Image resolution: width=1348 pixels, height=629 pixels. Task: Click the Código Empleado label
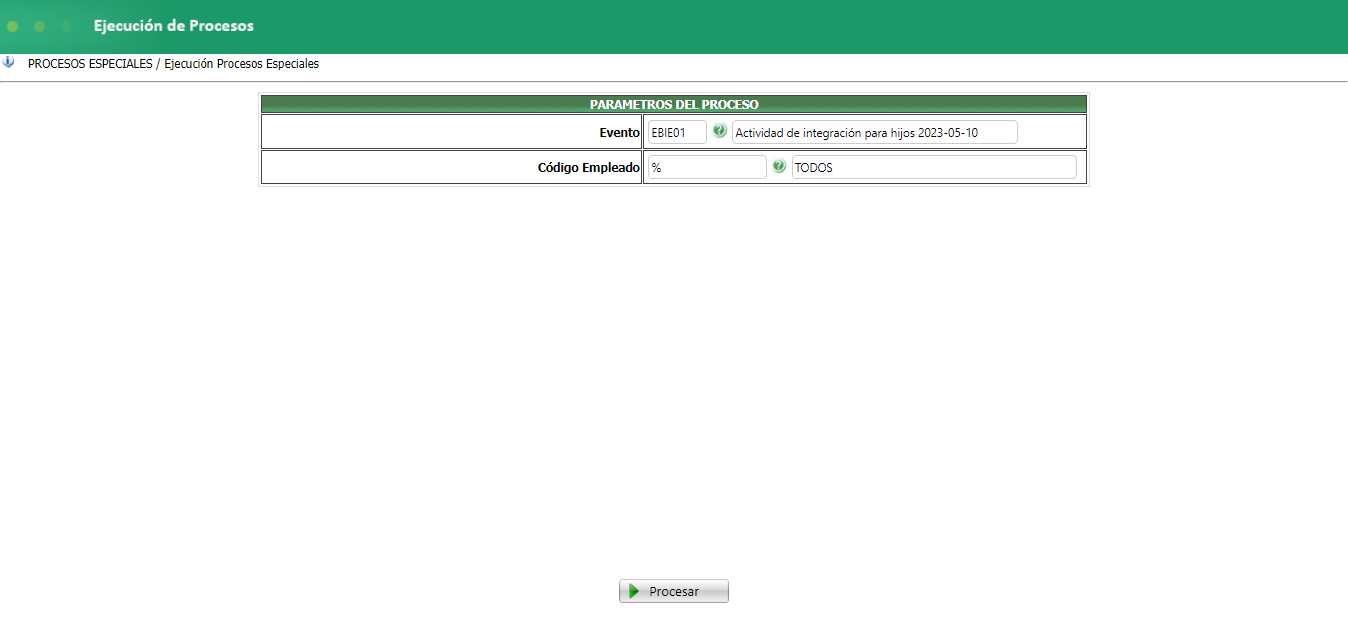589,168
